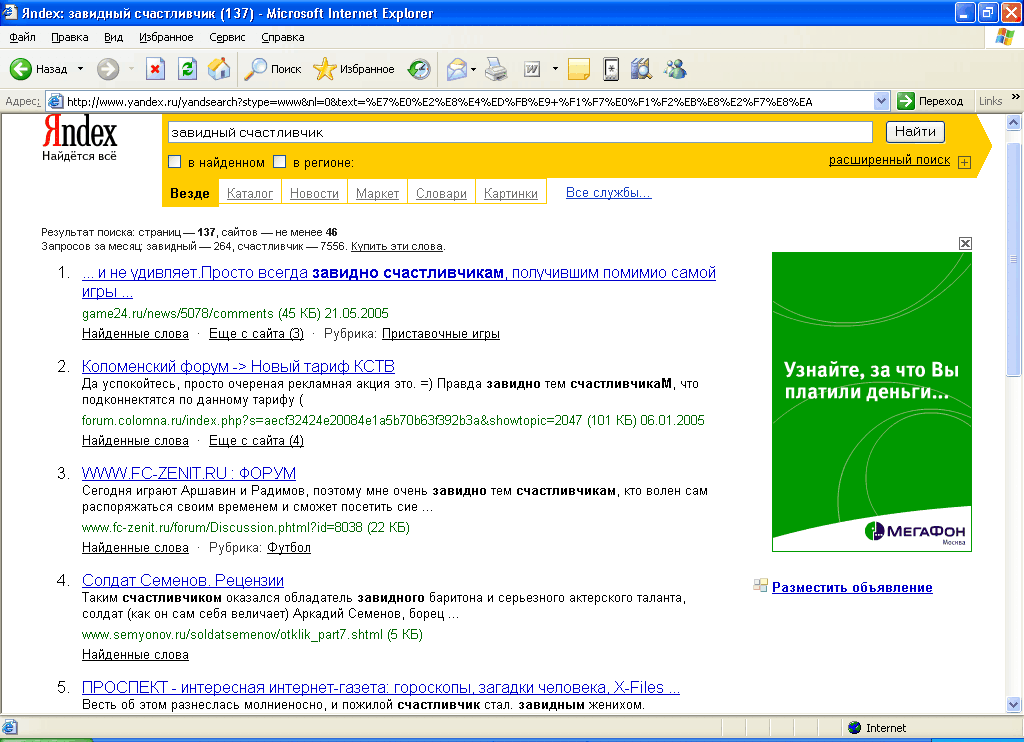This screenshot has width=1024, height=742.
Task: Open the History clock icon
Action: coord(419,69)
